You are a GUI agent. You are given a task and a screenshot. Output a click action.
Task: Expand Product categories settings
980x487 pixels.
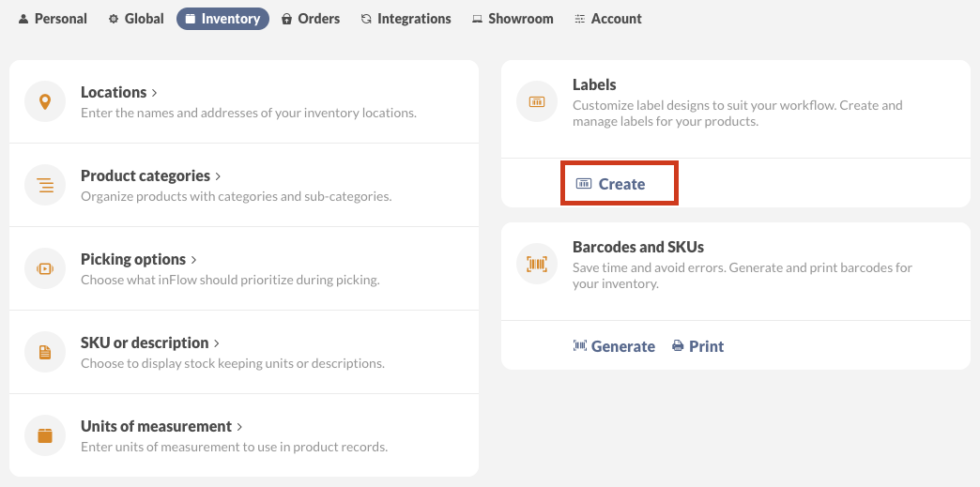tap(218, 176)
